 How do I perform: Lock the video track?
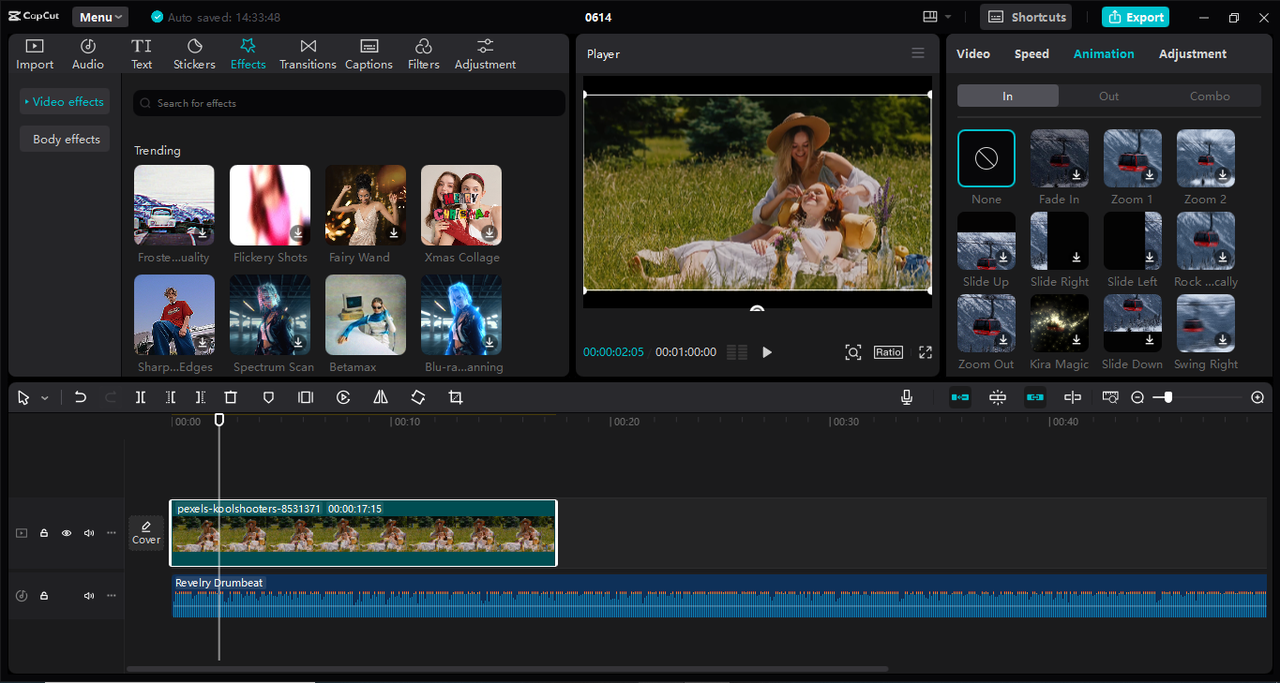pyautogui.click(x=44, y=533)
